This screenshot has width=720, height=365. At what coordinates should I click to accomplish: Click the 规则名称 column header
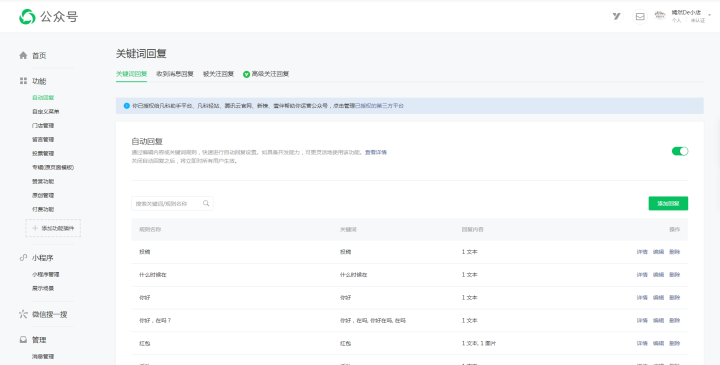(x=150, y=229)
